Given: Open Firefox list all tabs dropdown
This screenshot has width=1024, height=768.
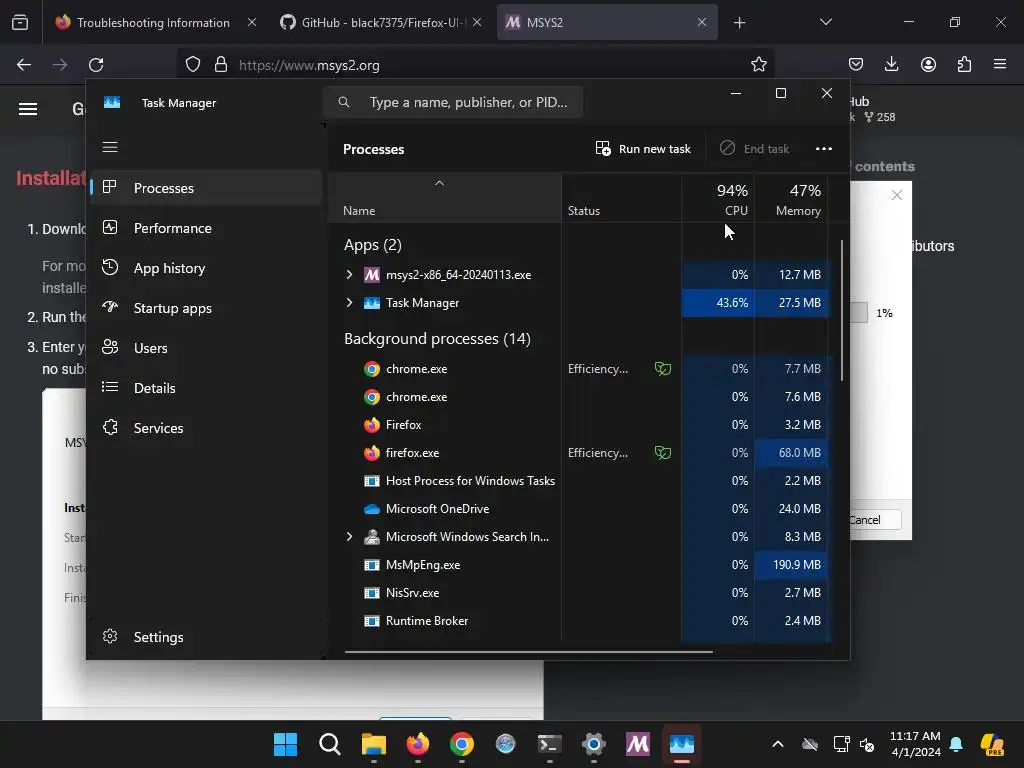Looking at the screenshot, I should click(x=825, y=22).
